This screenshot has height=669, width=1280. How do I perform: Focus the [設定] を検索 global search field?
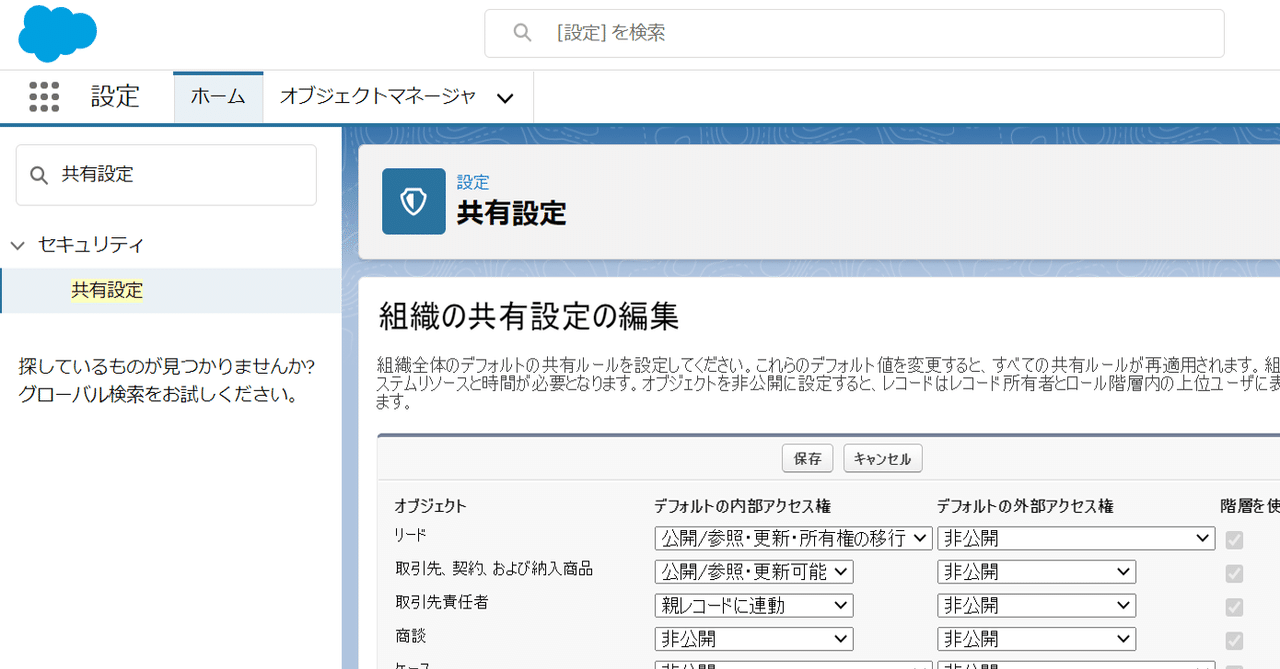coord(854,33)
